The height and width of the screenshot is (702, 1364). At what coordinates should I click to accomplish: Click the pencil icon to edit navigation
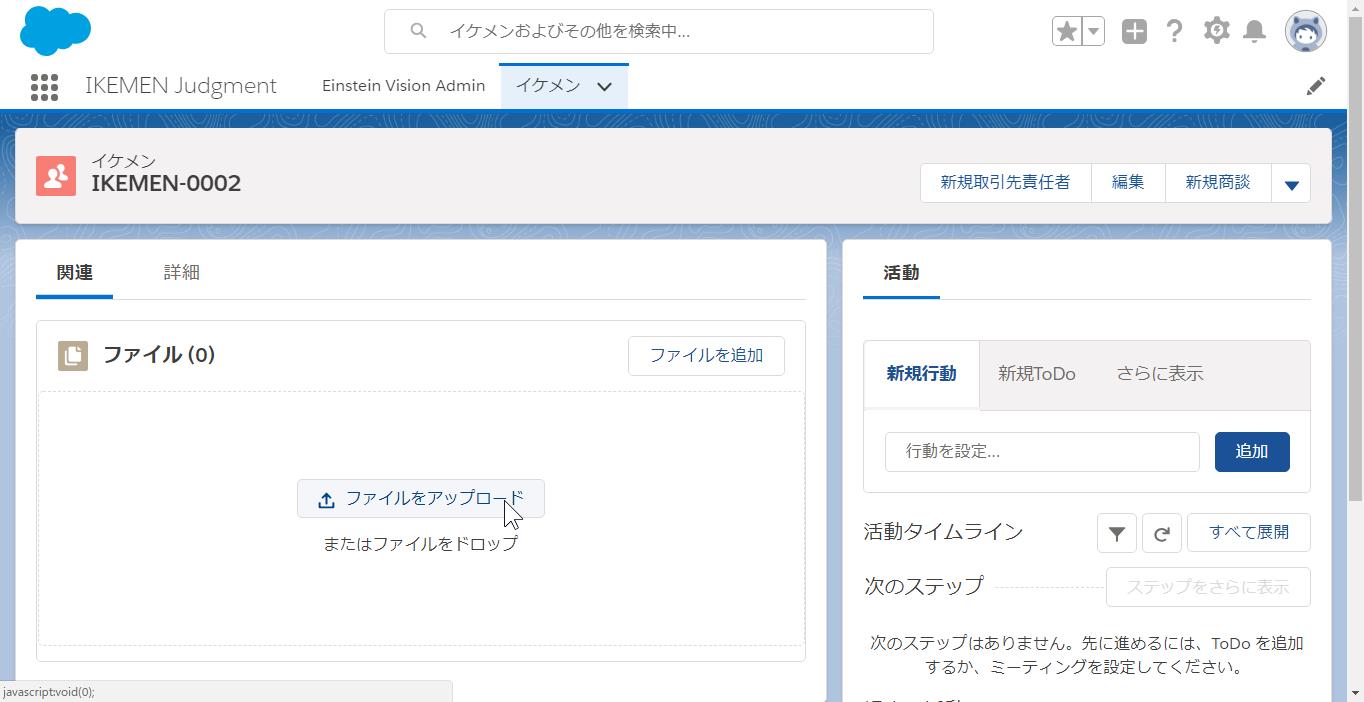(1316, 87)
